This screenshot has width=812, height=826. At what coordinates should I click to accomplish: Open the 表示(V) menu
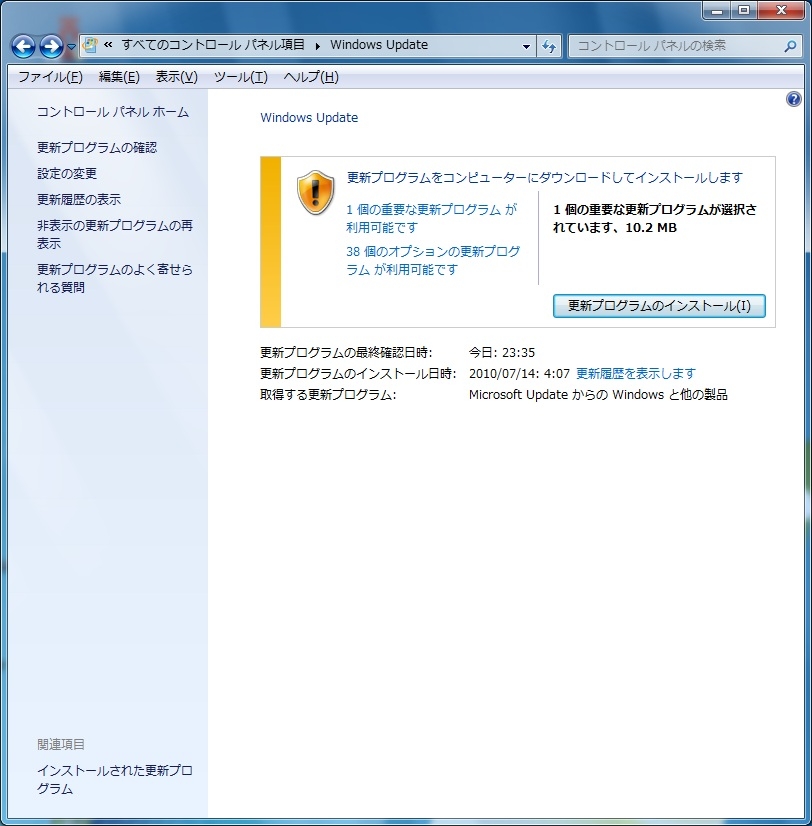click(177, 77)
